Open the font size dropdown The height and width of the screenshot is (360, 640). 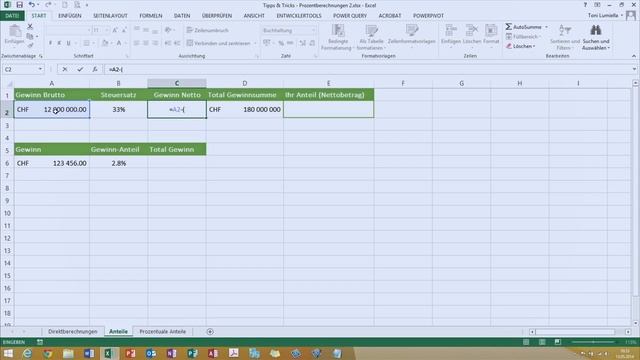click(107, 30)
